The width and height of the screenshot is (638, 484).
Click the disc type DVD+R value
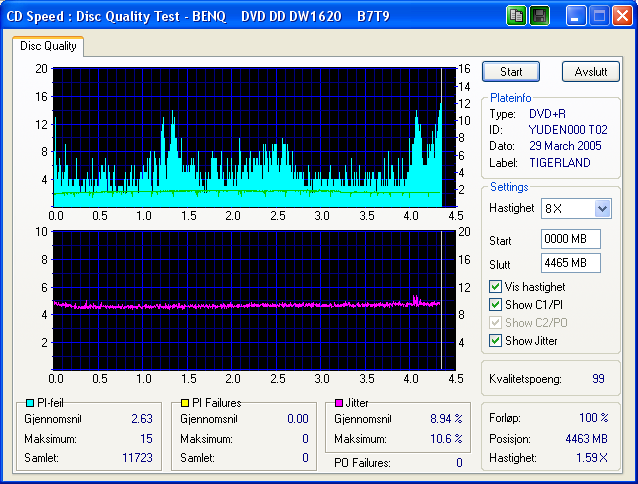coord(547,113)
